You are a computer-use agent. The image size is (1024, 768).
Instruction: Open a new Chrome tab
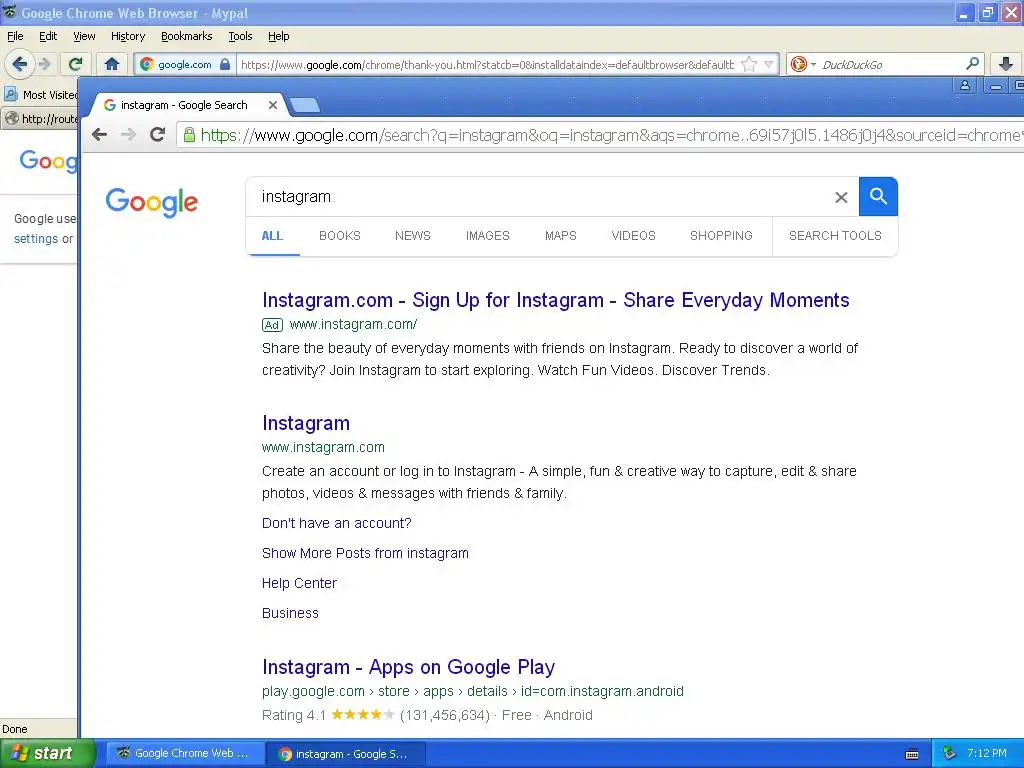click(304, 104)
